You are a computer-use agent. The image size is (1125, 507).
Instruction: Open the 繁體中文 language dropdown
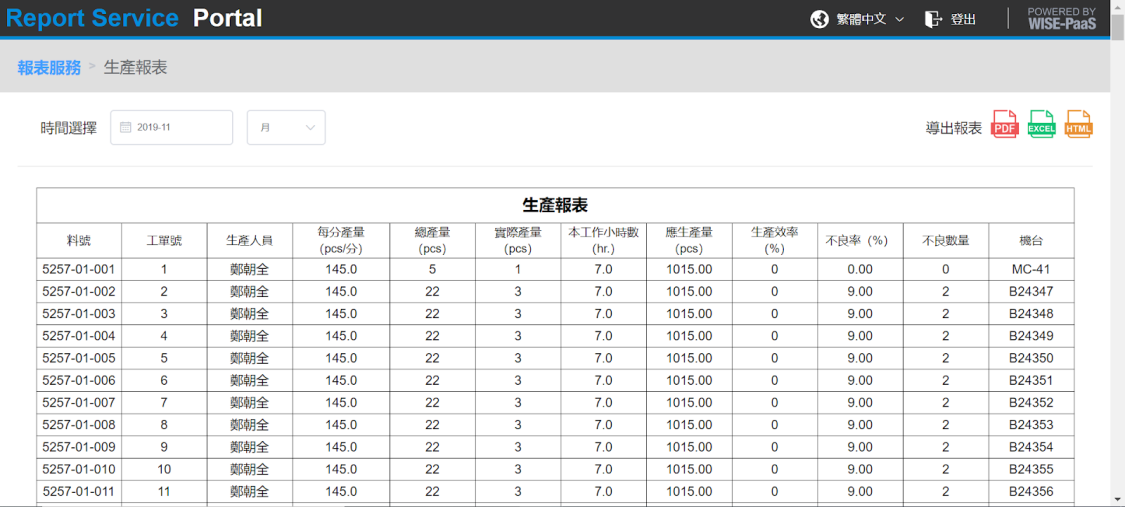(x=870, y=19)
